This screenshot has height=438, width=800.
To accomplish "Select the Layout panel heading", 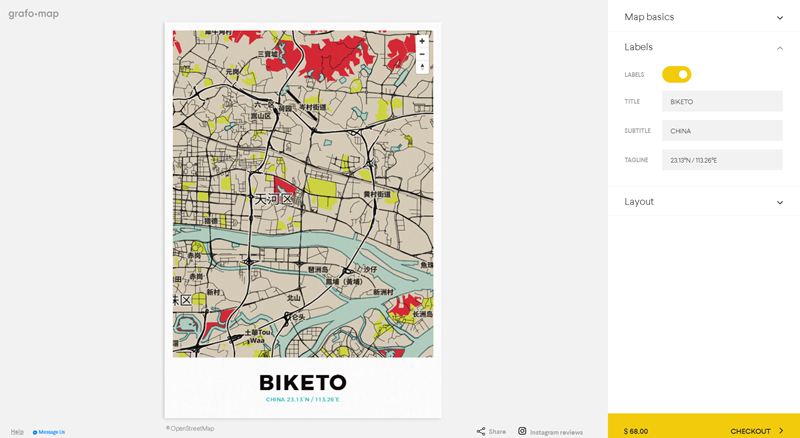I will 639,202.
